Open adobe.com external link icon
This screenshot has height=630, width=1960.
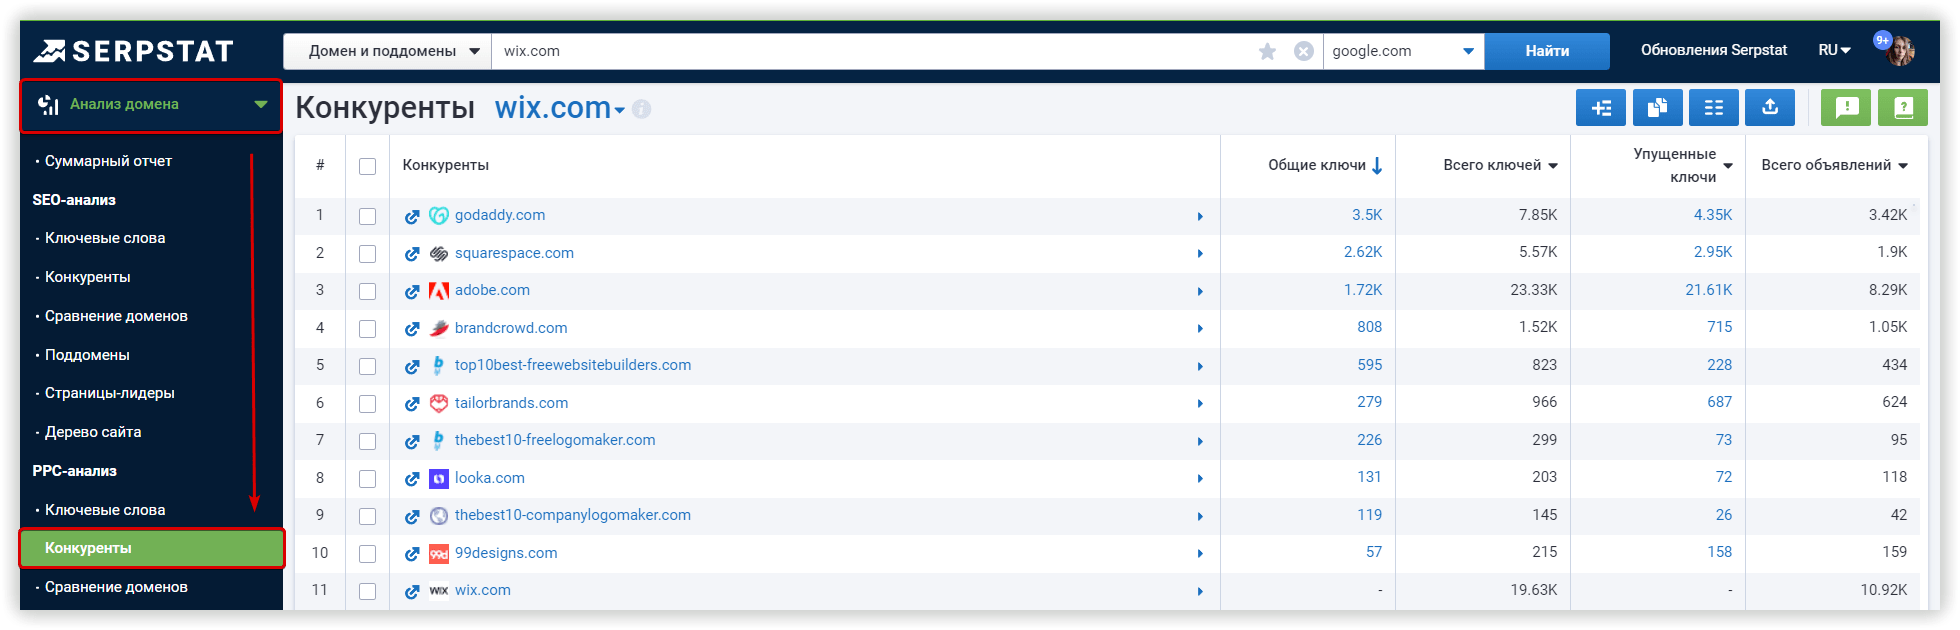[x=412, y=291]
